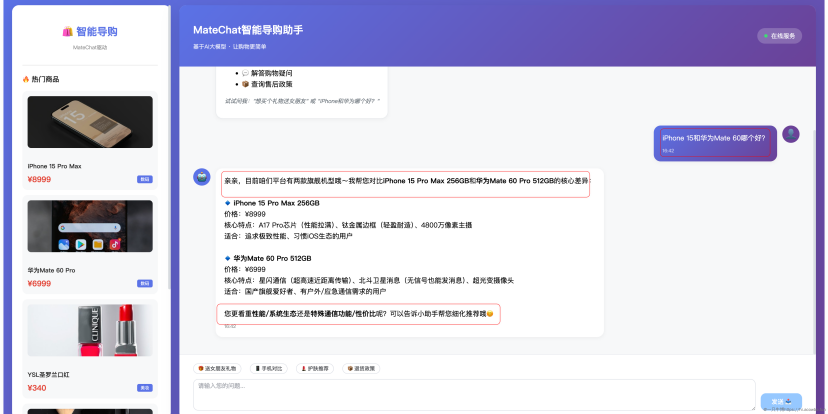Click the bold 华为Mate 60 Pro 512GB heading

272,259
